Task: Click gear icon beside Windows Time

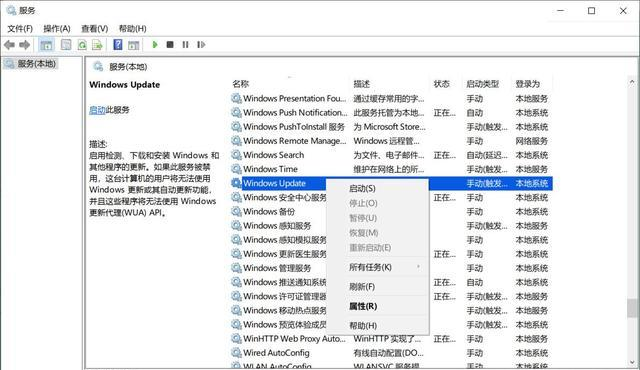Action: point(236,169)
